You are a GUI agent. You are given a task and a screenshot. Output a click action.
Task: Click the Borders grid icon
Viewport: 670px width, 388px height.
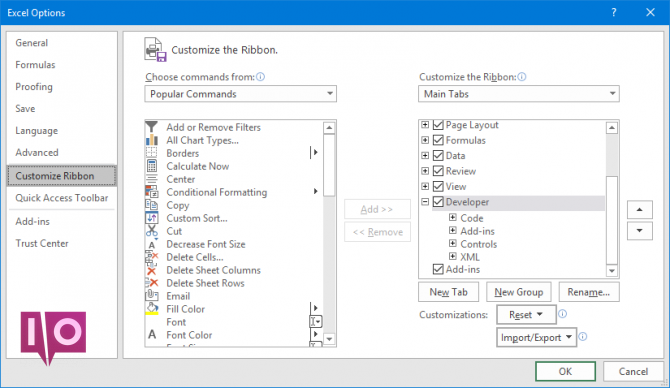pos(152,153)
